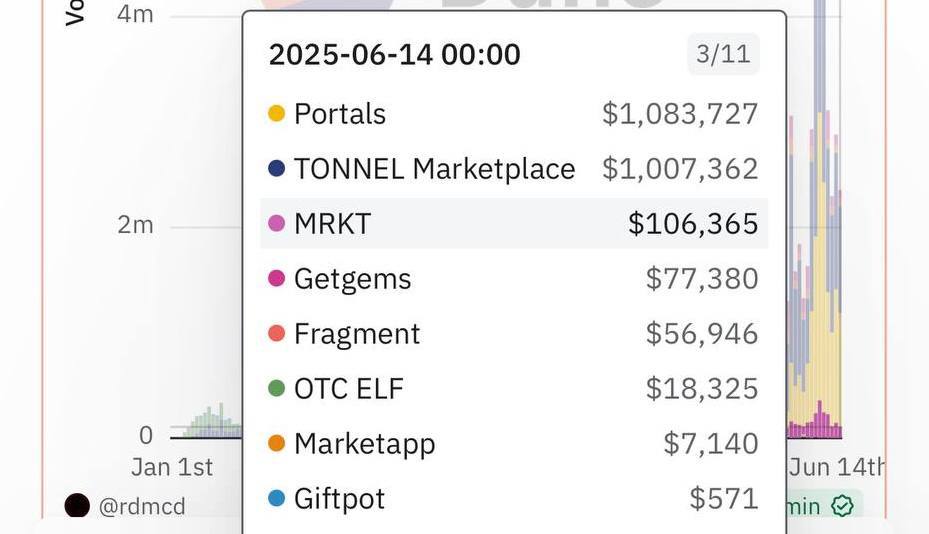Click the Jan 1st axis label
This screenshot has width=929, height=534.
point(172,467)
